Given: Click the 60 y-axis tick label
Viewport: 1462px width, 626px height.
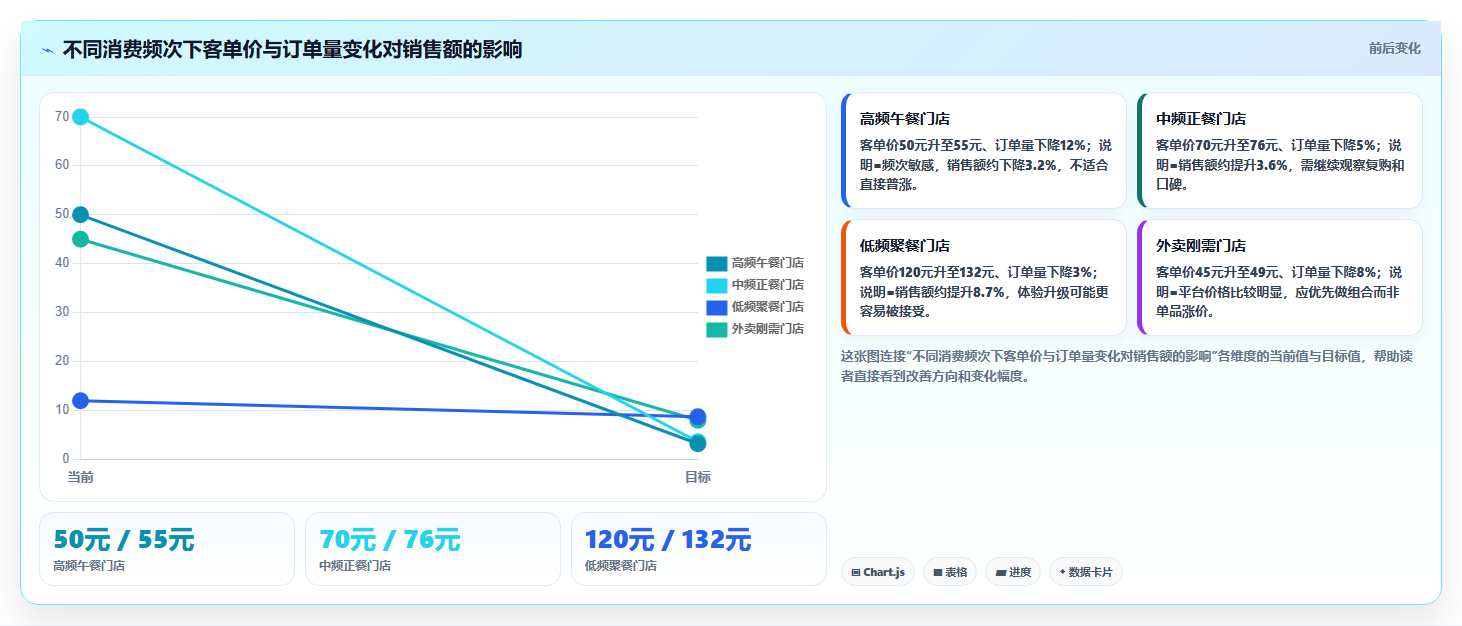Looking at the screenshot, I should [62, 166].
